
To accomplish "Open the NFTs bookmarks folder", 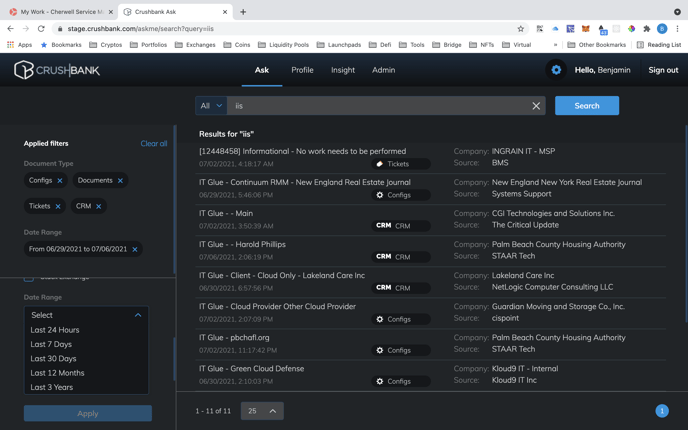I will 482,45.
